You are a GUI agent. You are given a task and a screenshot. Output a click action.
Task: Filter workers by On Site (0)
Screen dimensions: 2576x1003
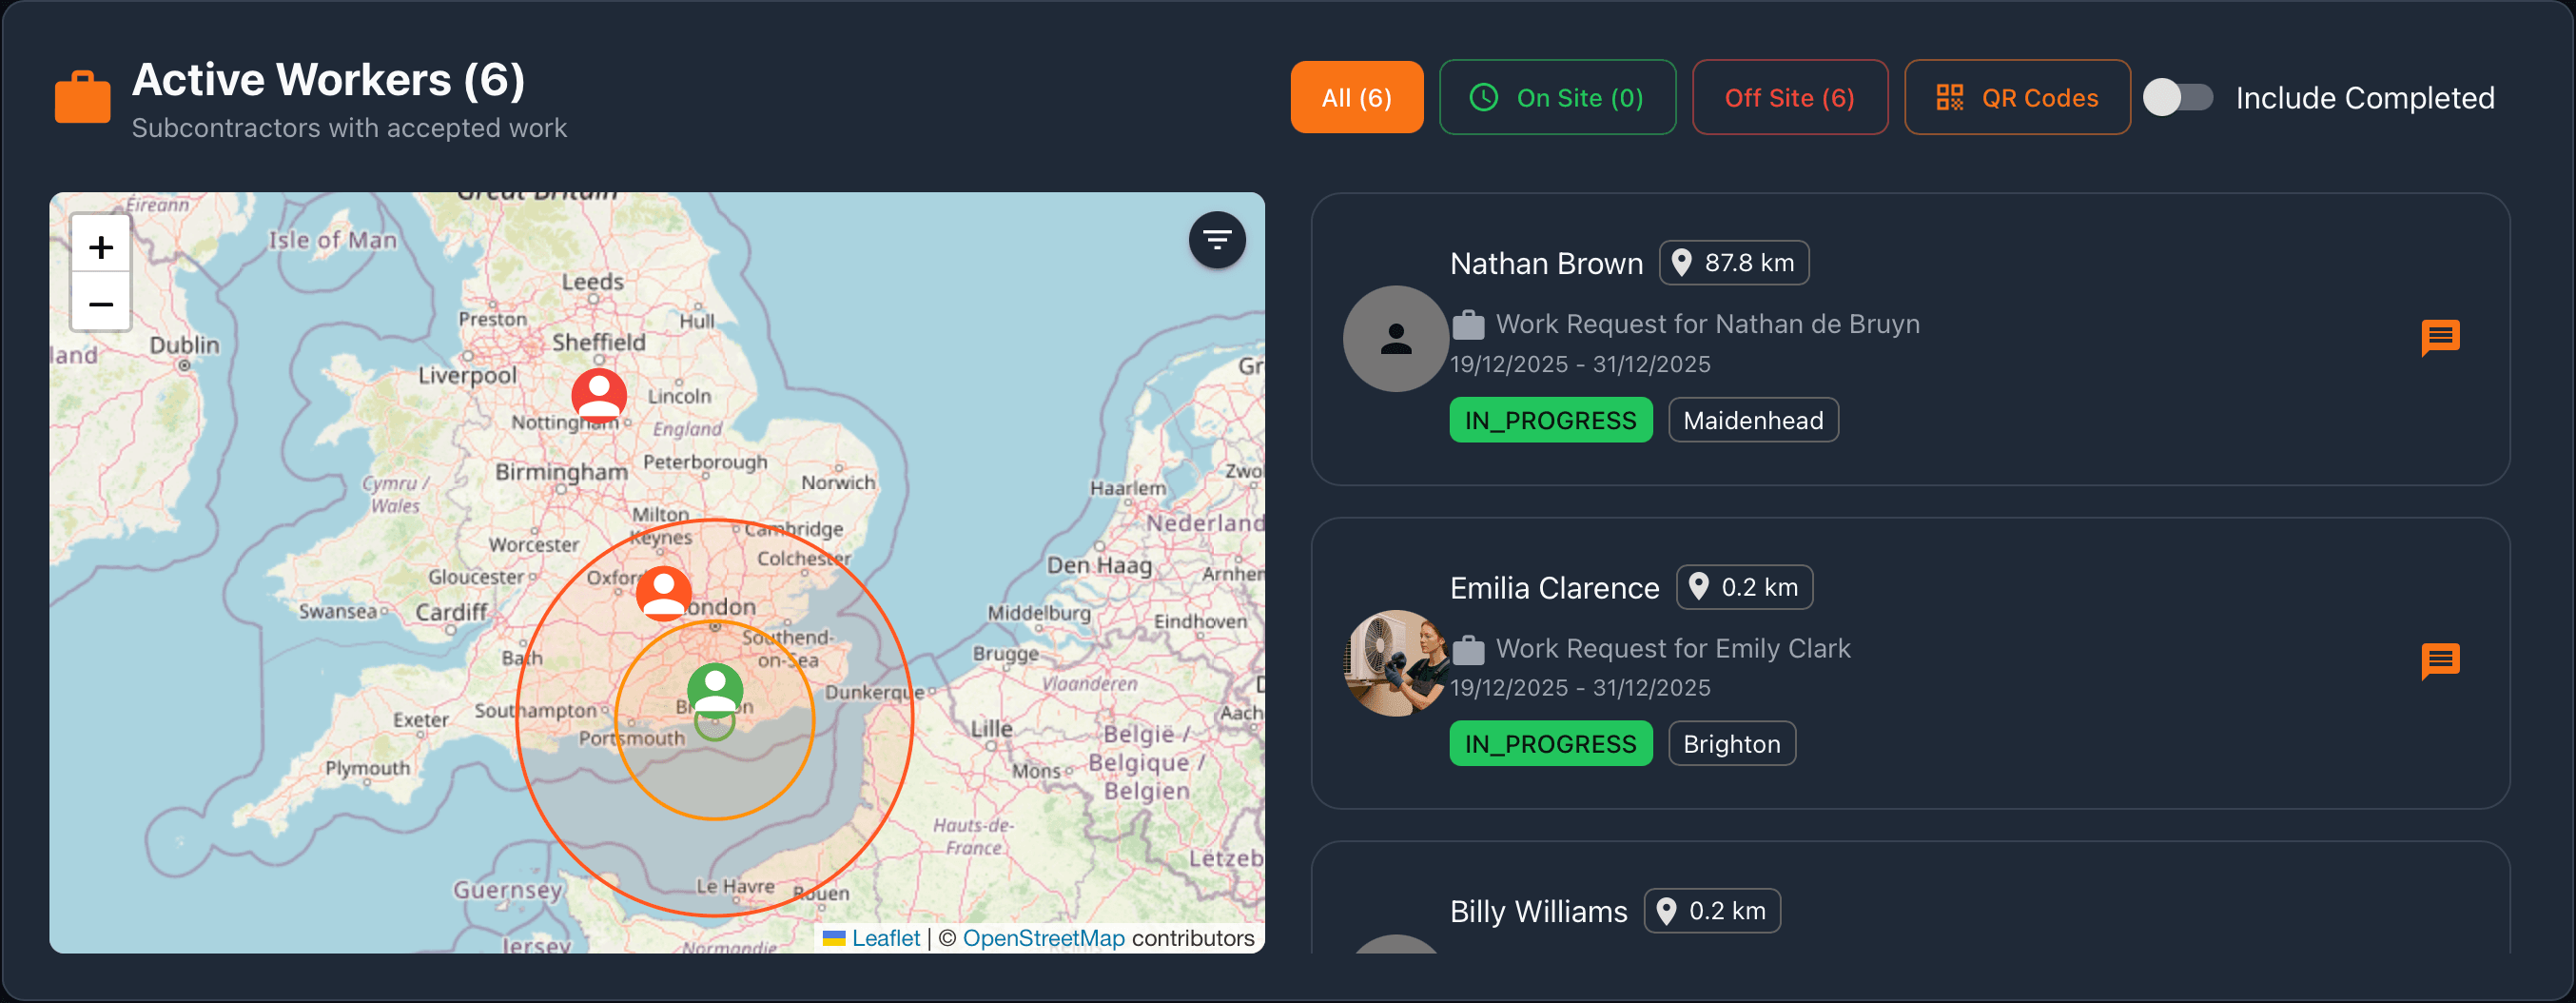point(1557,98)
